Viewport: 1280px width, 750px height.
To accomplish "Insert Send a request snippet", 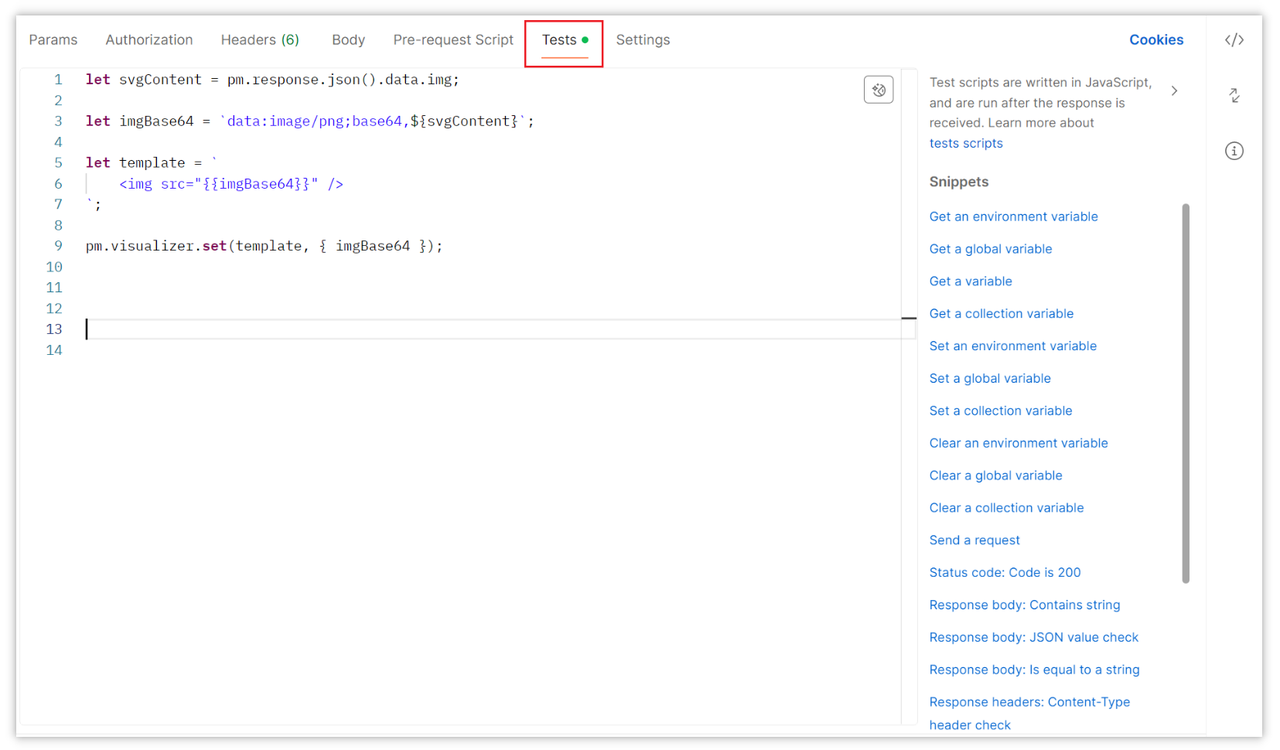I will click(974, 540).
